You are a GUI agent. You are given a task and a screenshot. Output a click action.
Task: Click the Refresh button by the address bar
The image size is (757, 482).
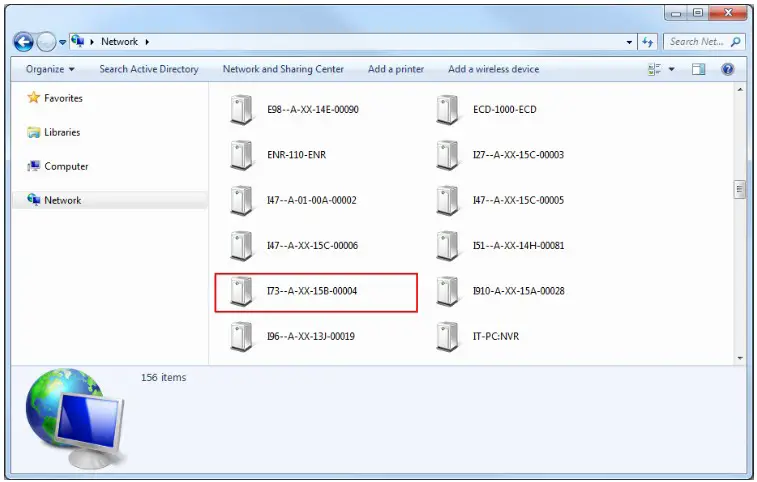click(647, 42)
